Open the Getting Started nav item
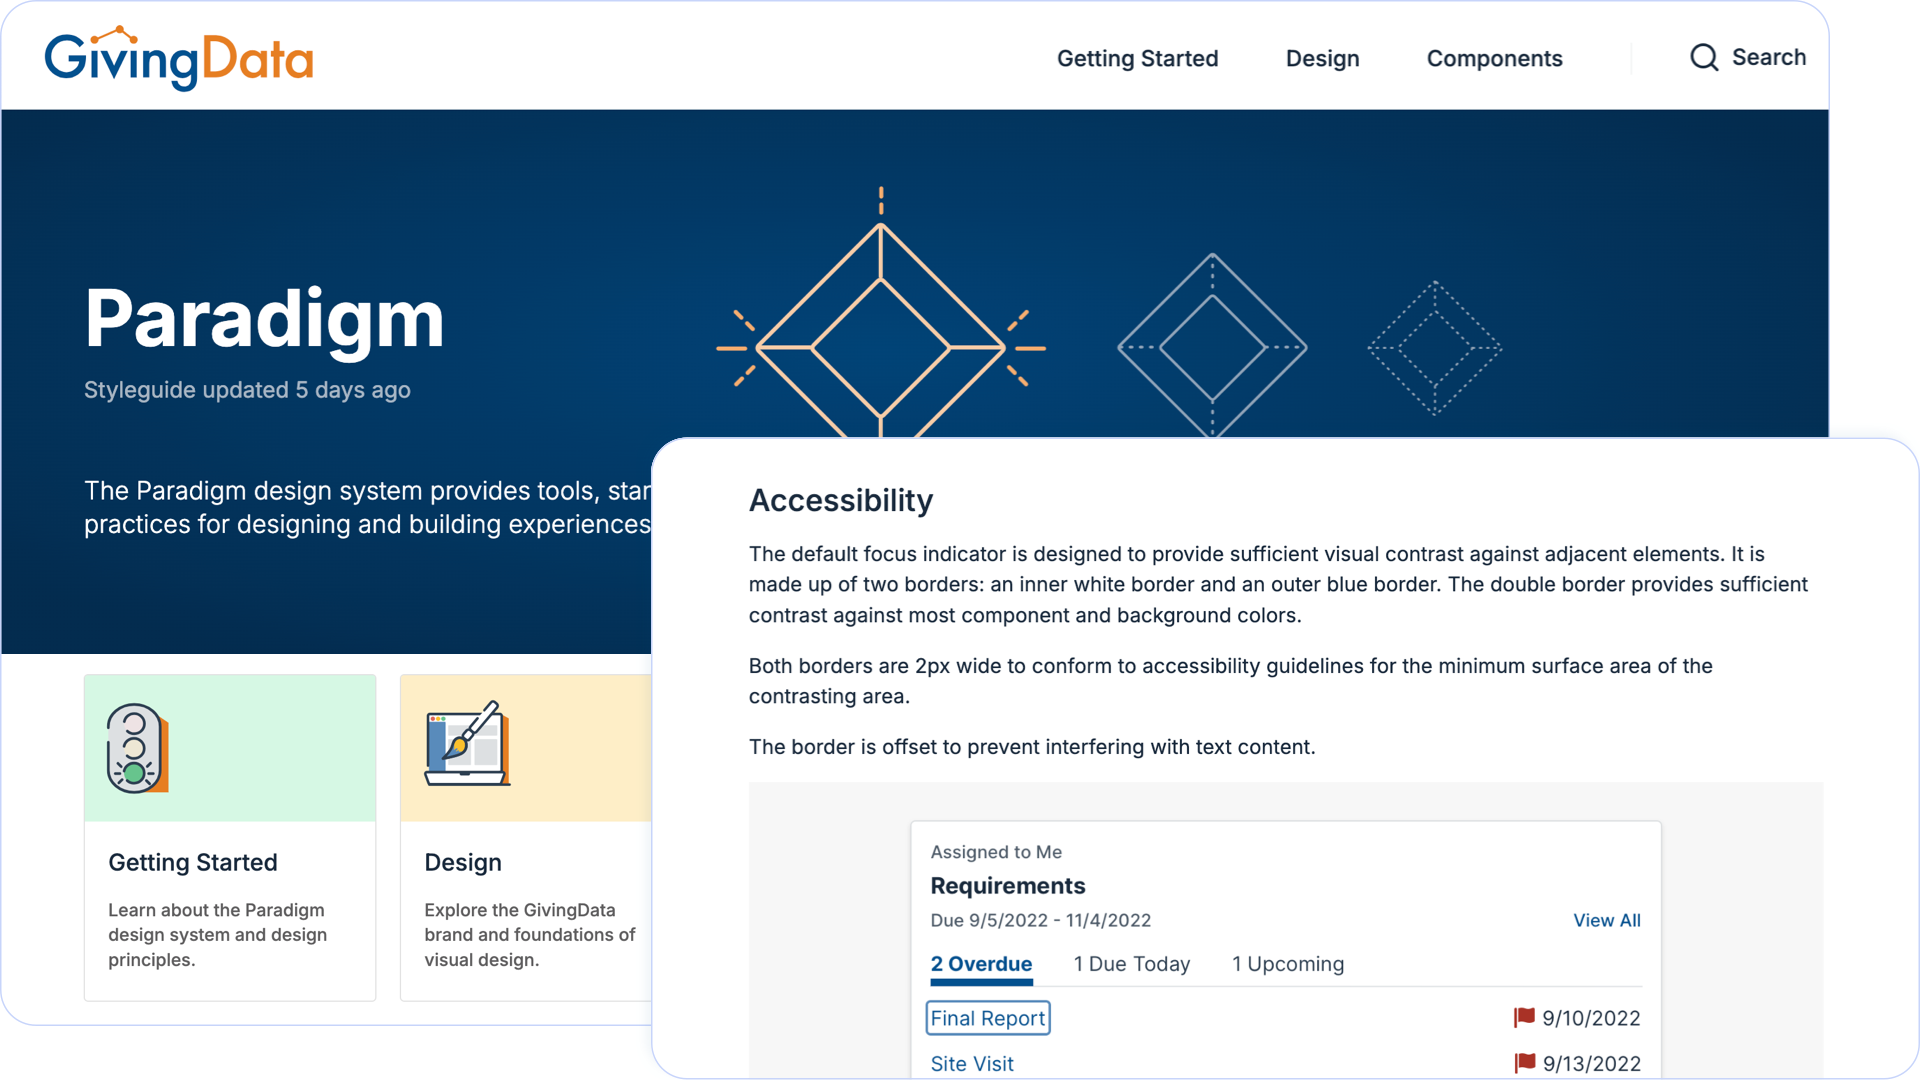 click(1137, 58)
